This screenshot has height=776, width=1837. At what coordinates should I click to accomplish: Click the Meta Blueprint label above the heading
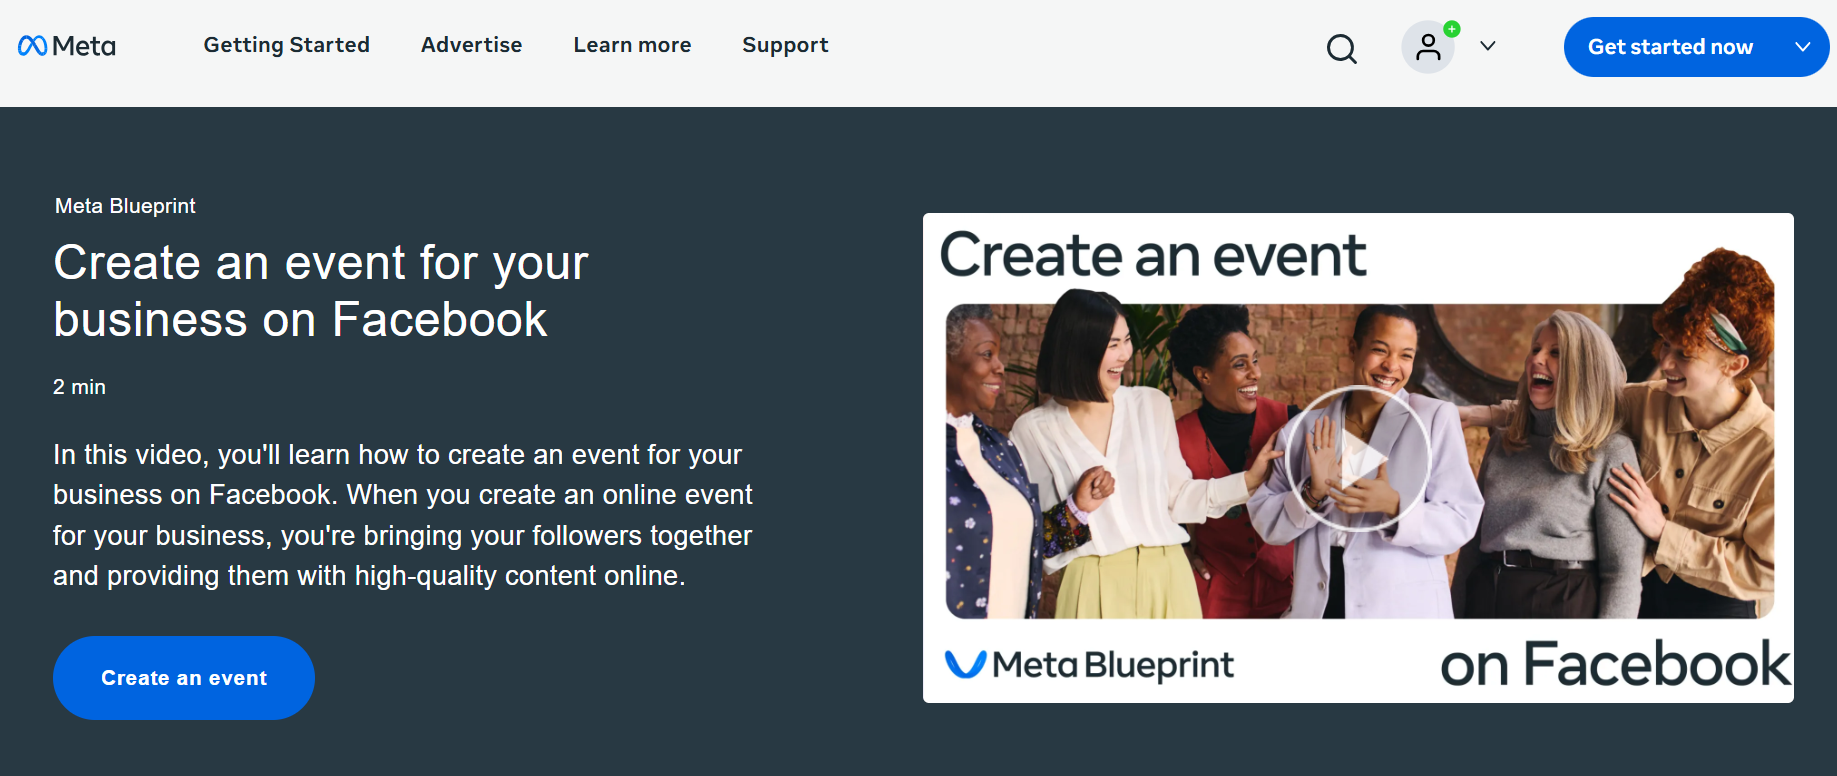pyautogui.click(x=125, y=206)
